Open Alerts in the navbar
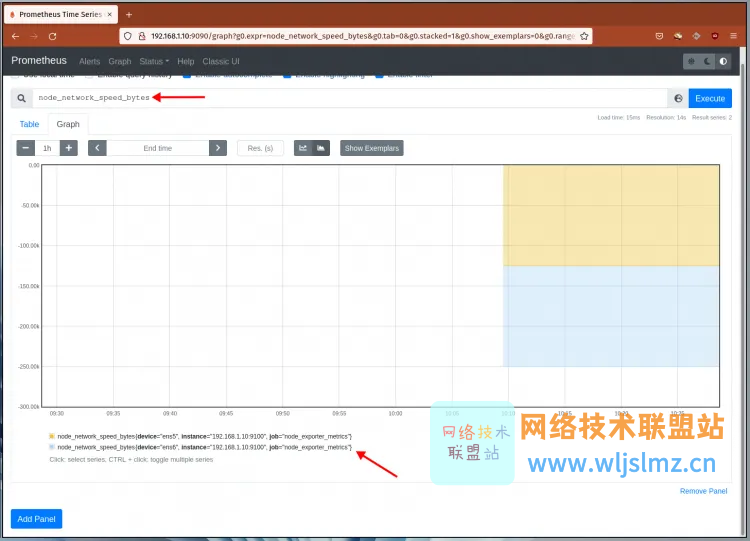The height and width of the screenshot is (541, 750). 89,61
